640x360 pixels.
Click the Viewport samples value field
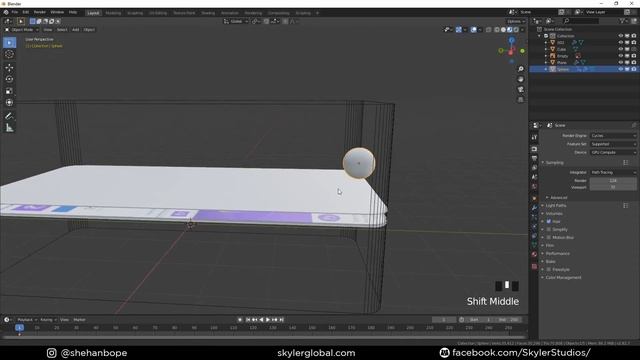[613, 187]
